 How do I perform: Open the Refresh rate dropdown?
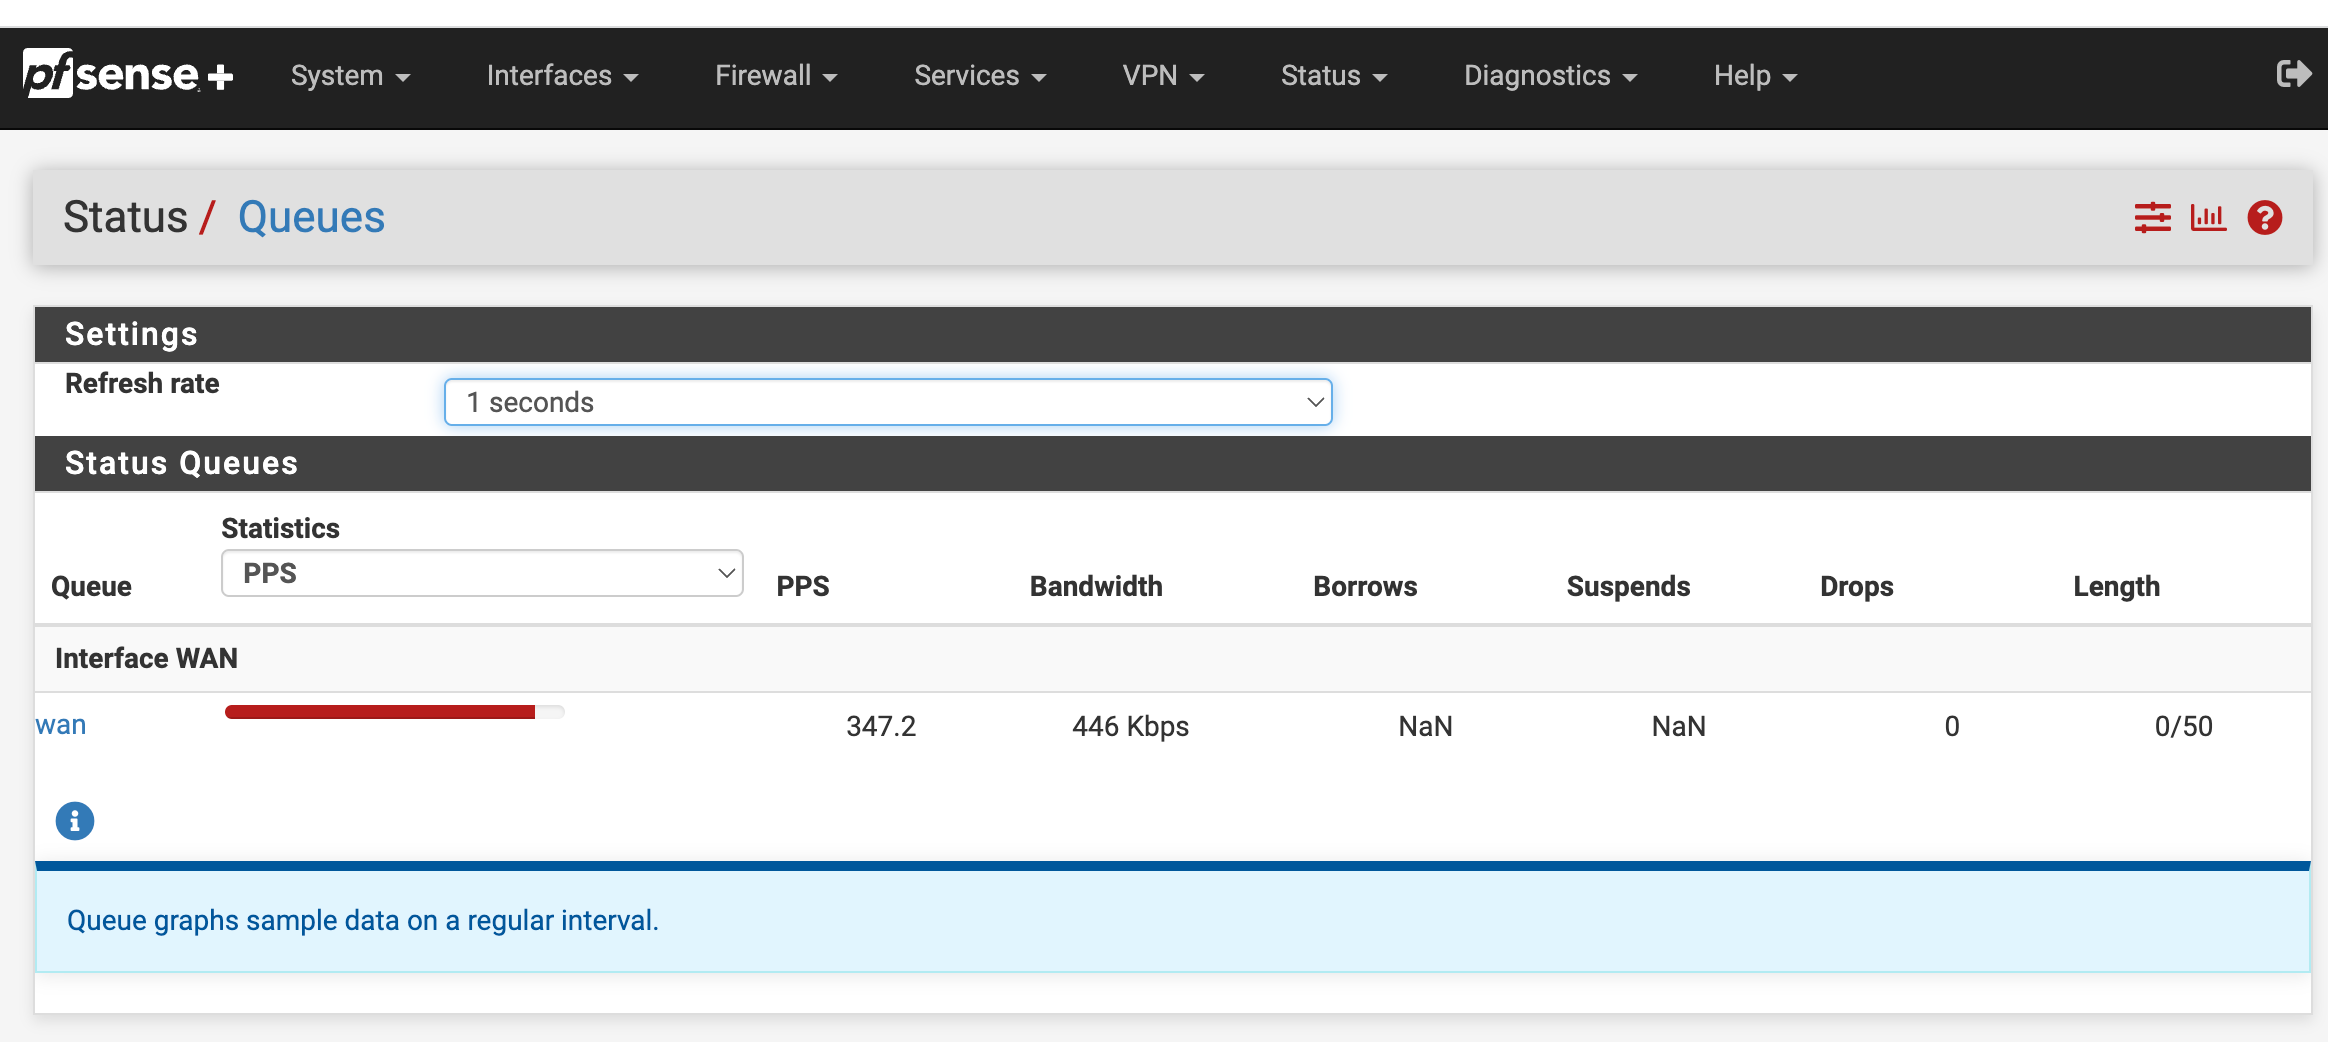pos(888,402)
